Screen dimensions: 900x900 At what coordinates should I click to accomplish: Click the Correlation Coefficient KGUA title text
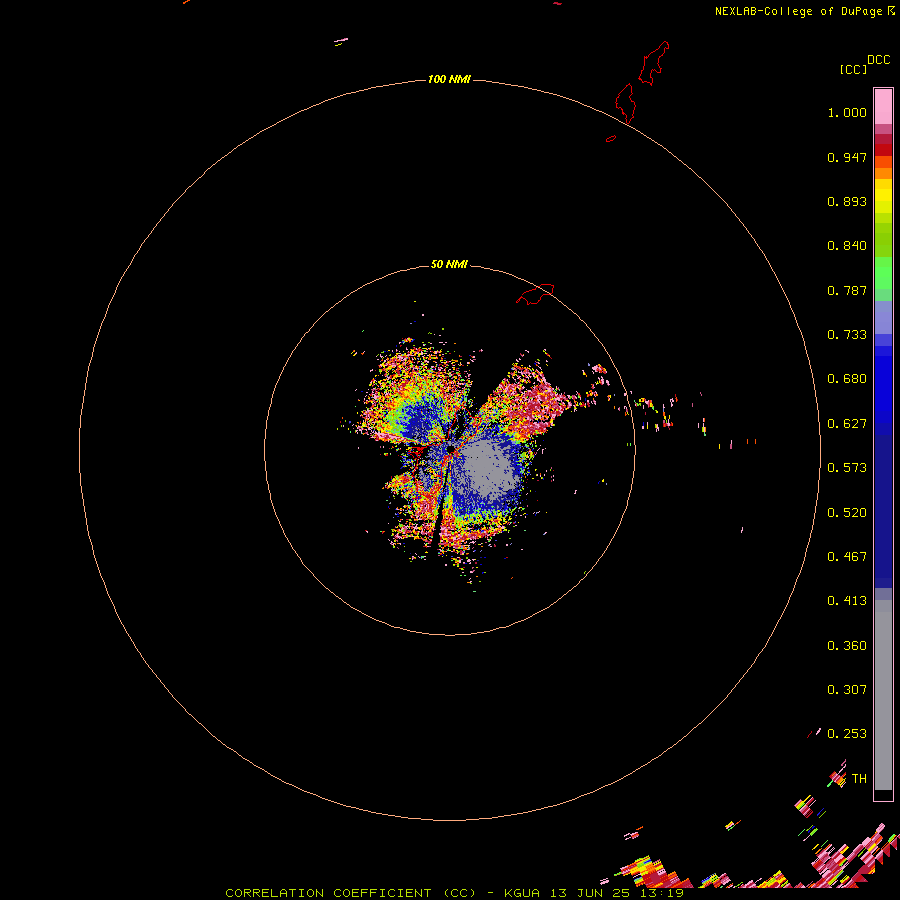pos(454,893)
